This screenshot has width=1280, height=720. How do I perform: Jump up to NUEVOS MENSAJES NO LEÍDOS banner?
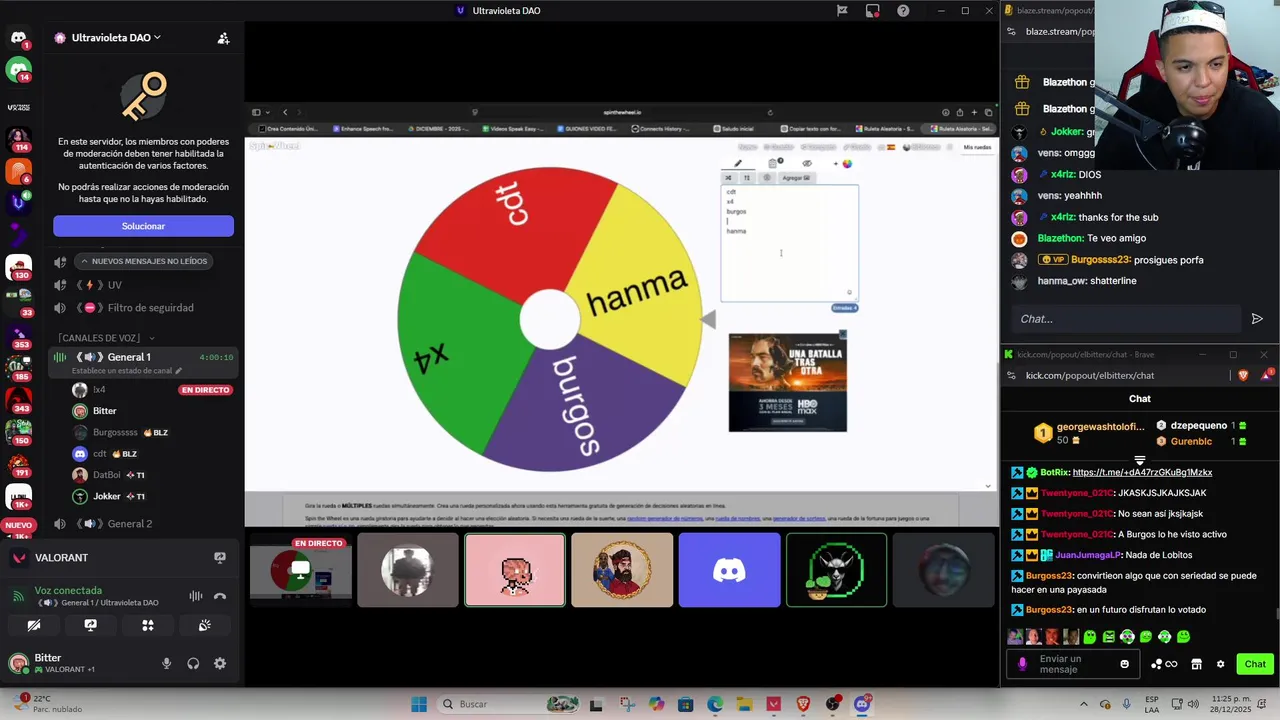point(142,261)
